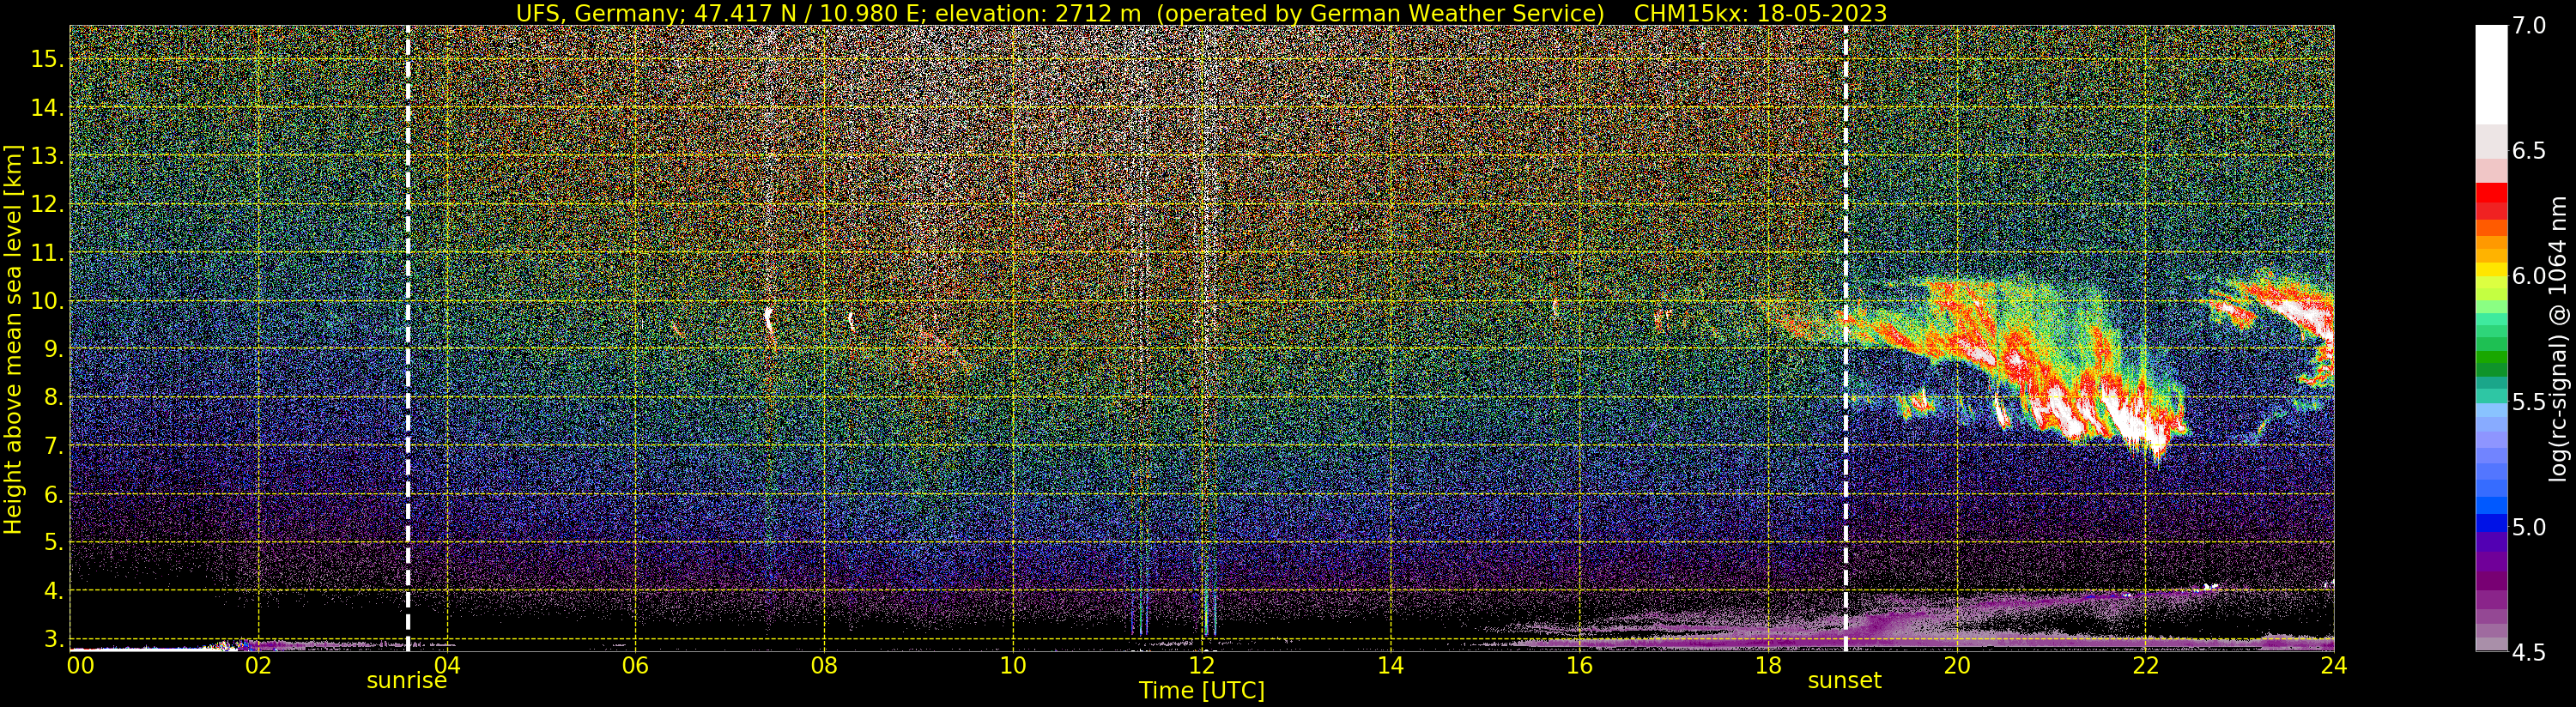Click the 'sunset' label below the time axis
Viewport: 2576px width, 707px height.
(x=1844, y=681)
